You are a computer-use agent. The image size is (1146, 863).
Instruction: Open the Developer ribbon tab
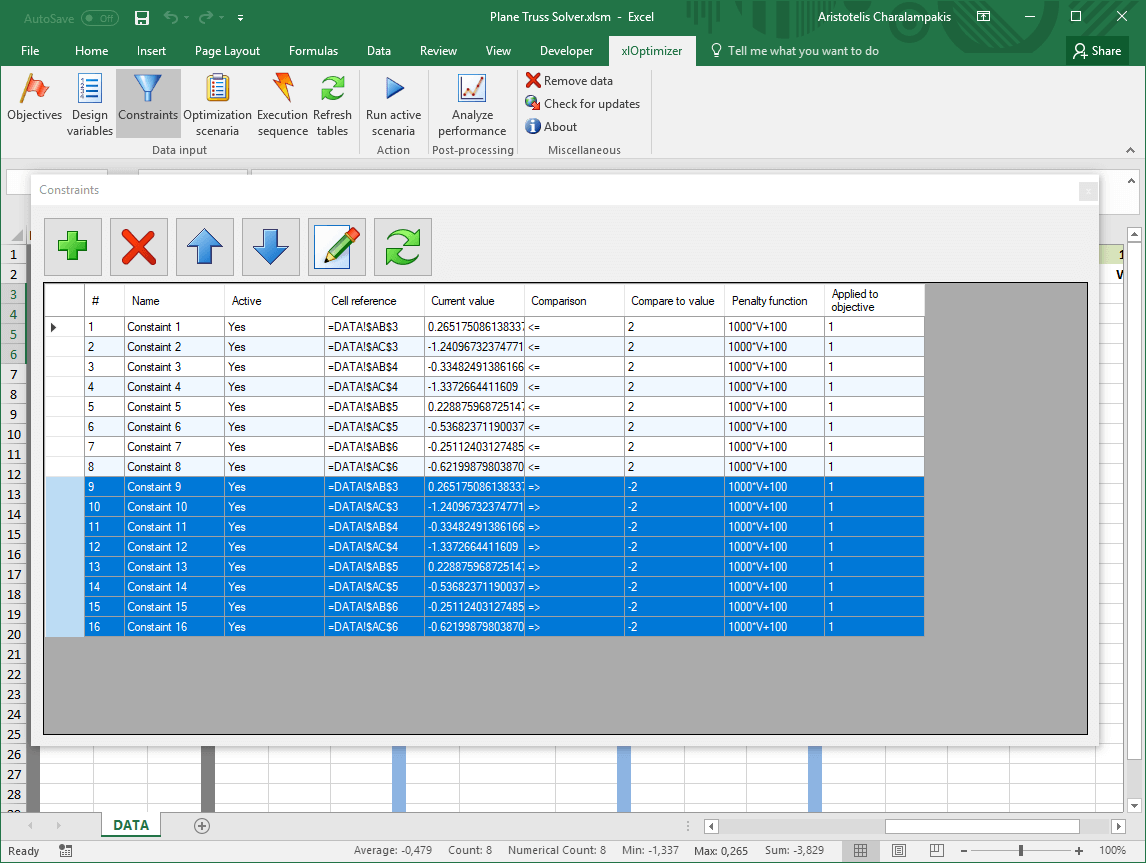[x=566, y=51]
